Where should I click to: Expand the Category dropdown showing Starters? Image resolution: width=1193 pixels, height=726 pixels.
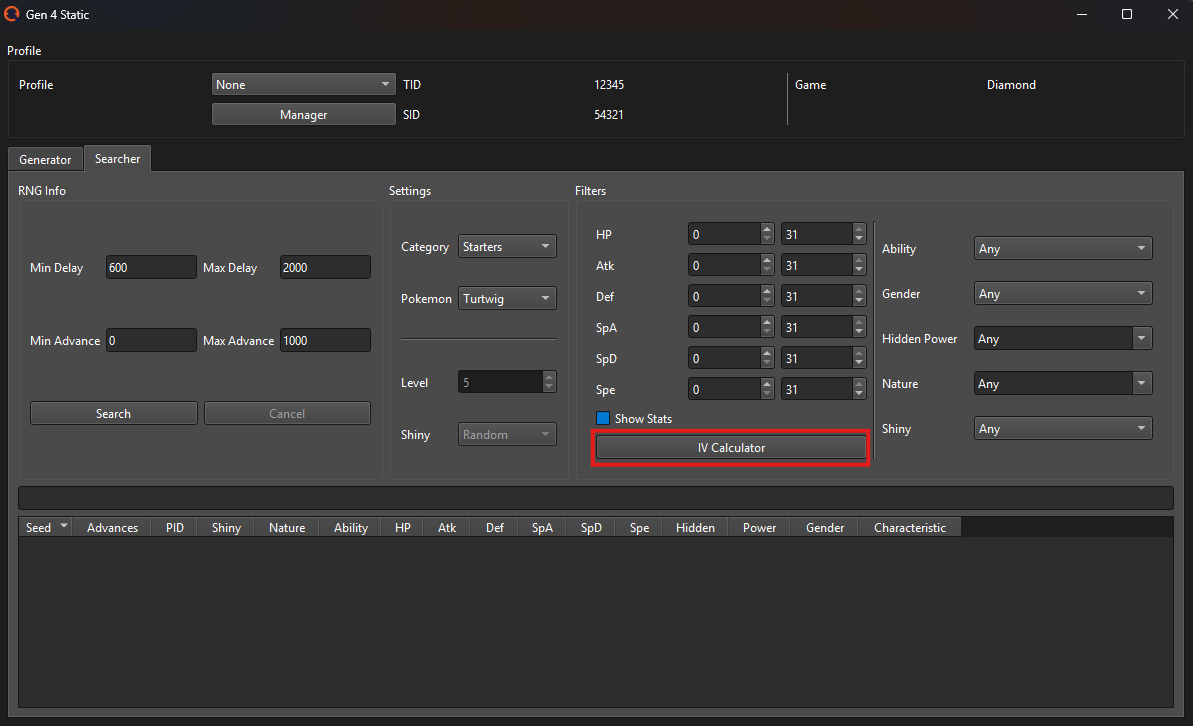(507, 247)
